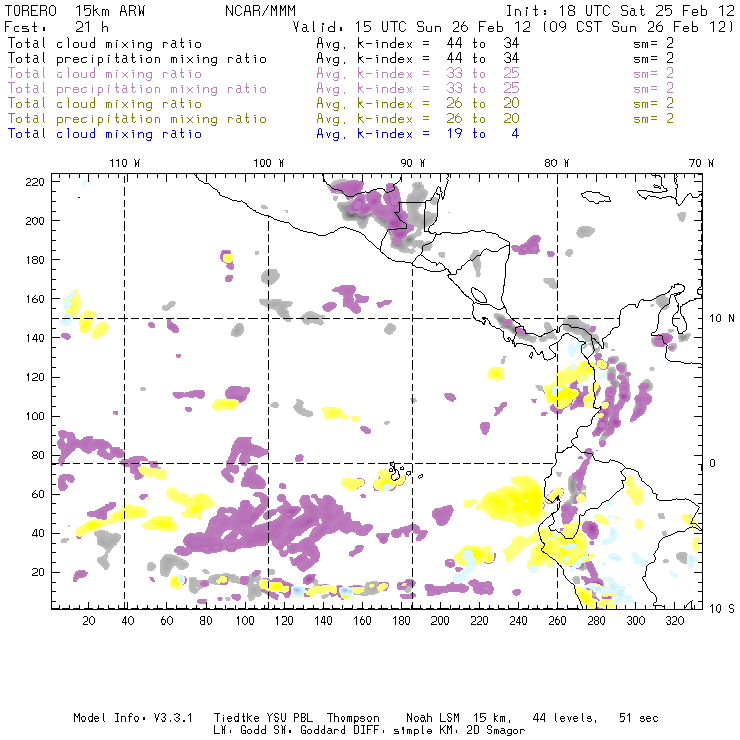Select '100' on the bottom horizontal axis

(245, 621)
